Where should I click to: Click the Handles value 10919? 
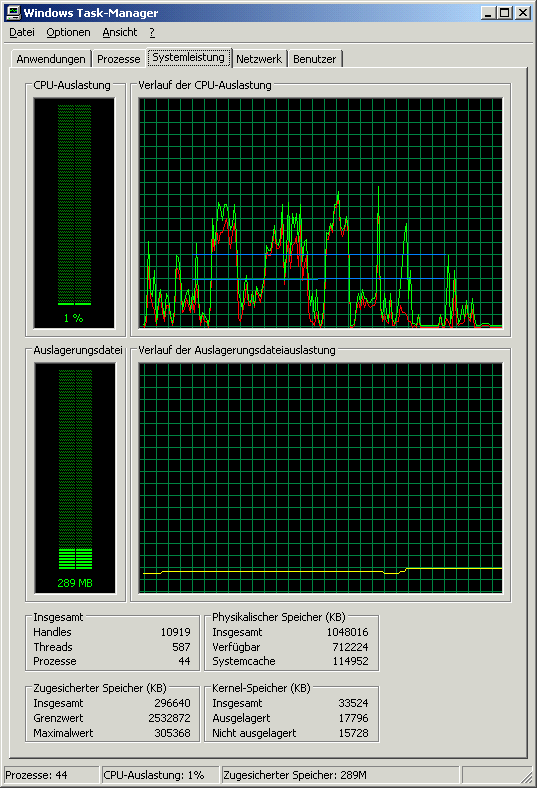175,632
